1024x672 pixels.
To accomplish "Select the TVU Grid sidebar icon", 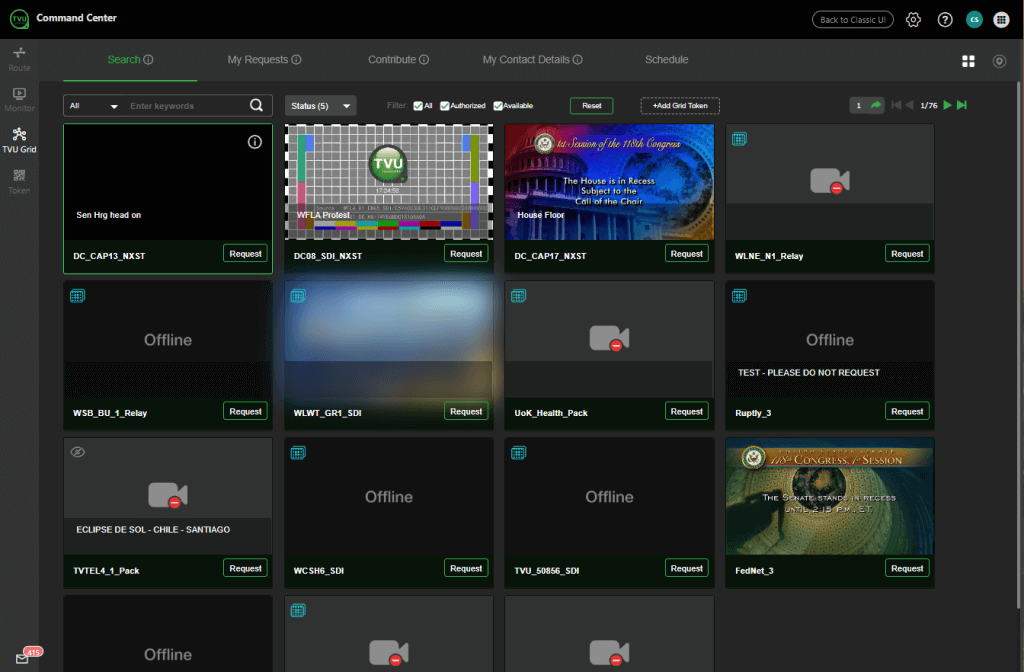I will coord(20,140).
